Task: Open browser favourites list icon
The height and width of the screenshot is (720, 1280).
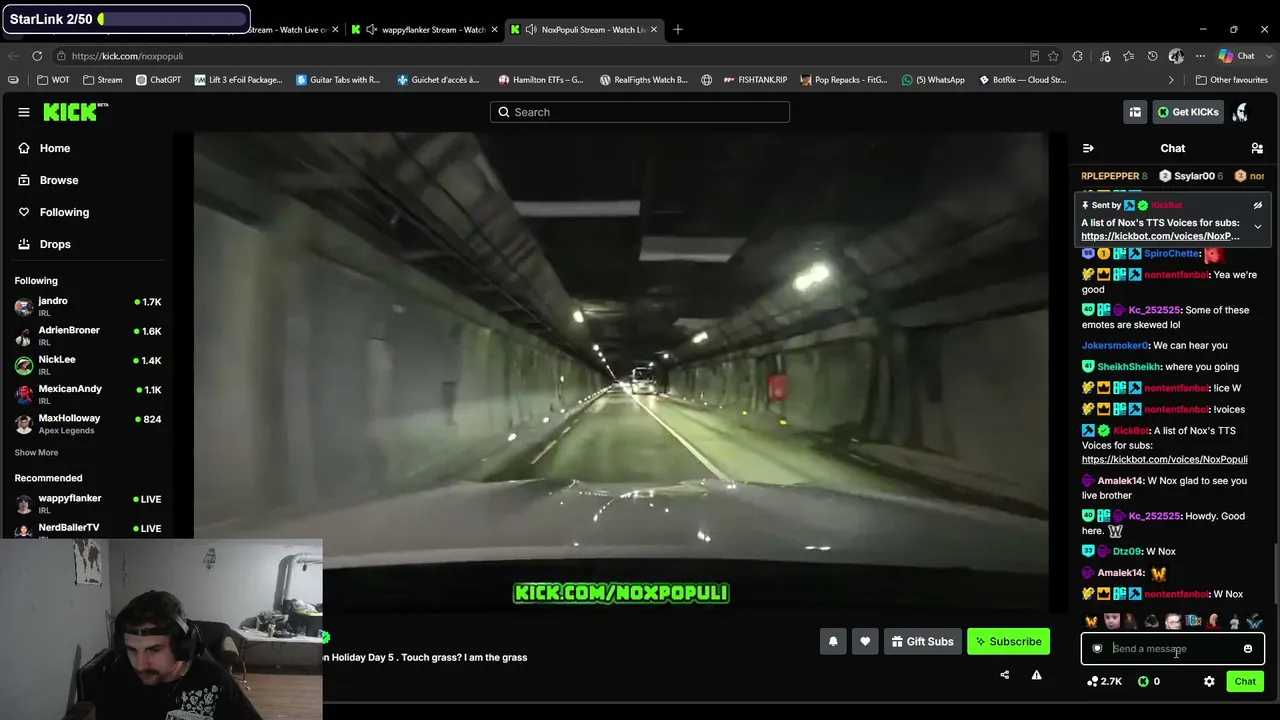Action: (1129, 56)
